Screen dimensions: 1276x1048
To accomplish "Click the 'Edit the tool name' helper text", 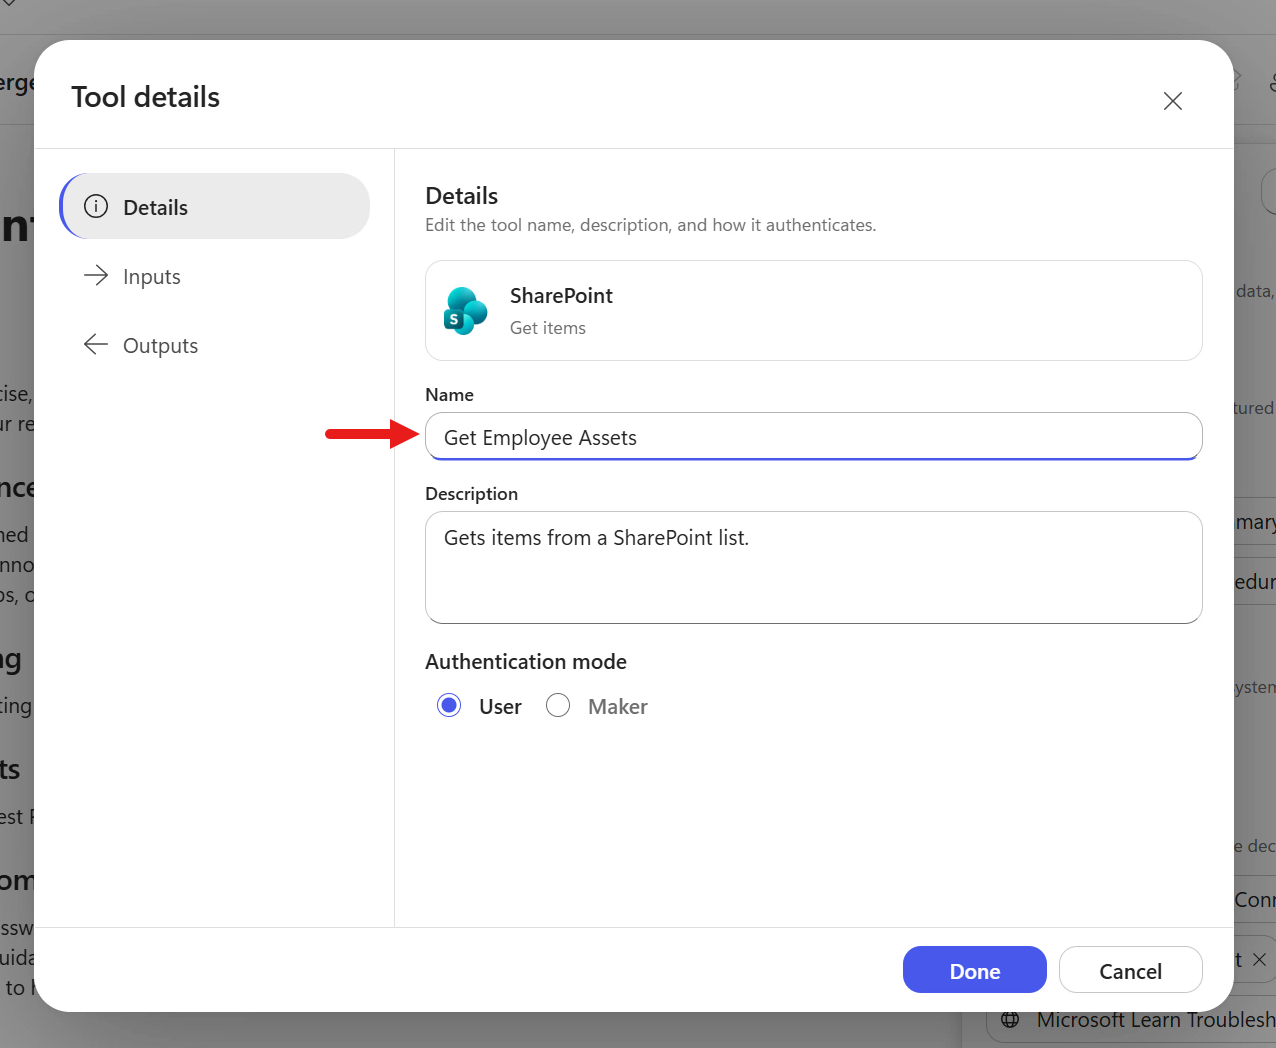I will [x=651, y=225].
